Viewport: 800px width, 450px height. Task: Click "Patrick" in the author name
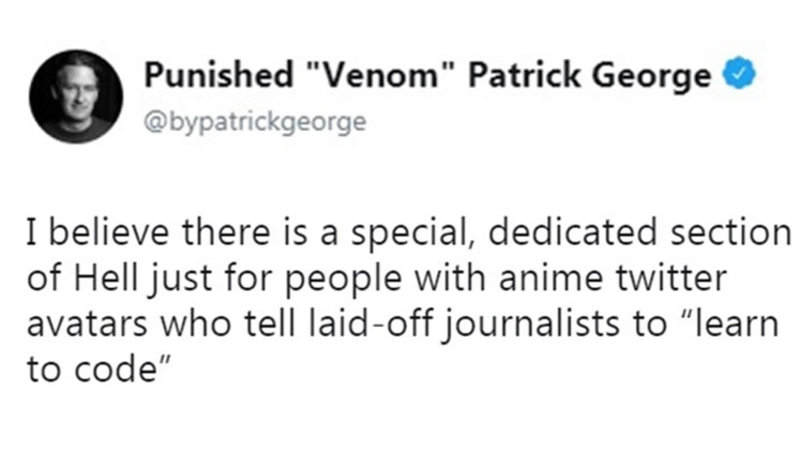[x=524, y=74]
